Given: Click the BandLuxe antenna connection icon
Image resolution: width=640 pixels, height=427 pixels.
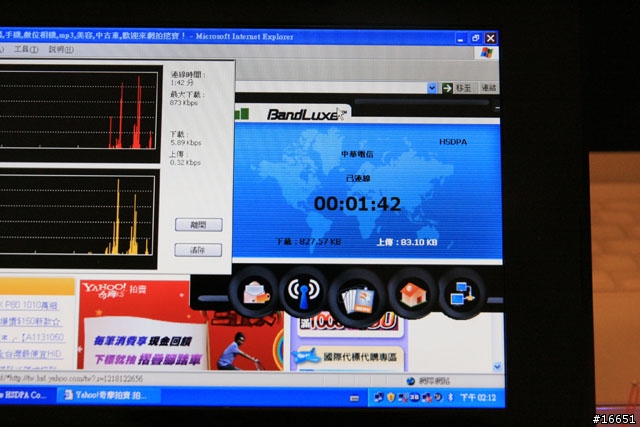Looking at the screenshot, I should click(304, 293).
